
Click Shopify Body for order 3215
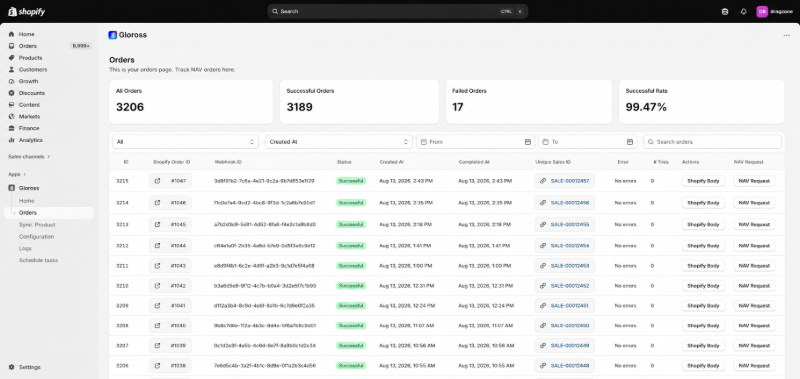(703, 181)
